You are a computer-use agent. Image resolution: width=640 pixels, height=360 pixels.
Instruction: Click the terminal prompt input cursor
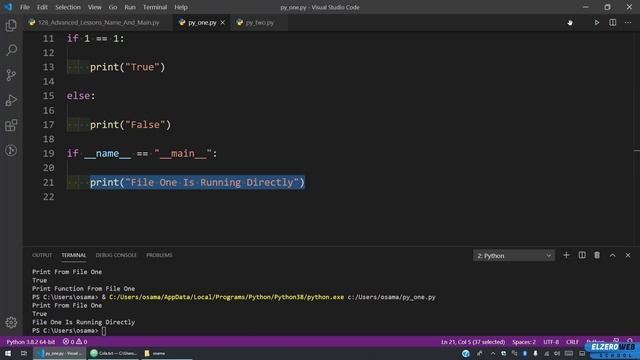click(104, 331)
